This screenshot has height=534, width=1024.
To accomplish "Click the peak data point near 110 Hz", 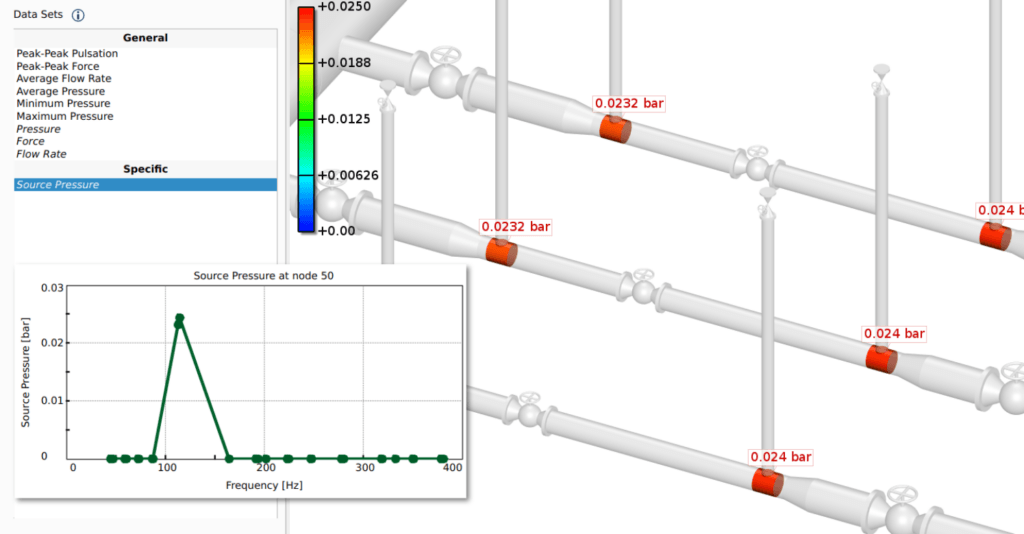I will click(x=180, y=318).
